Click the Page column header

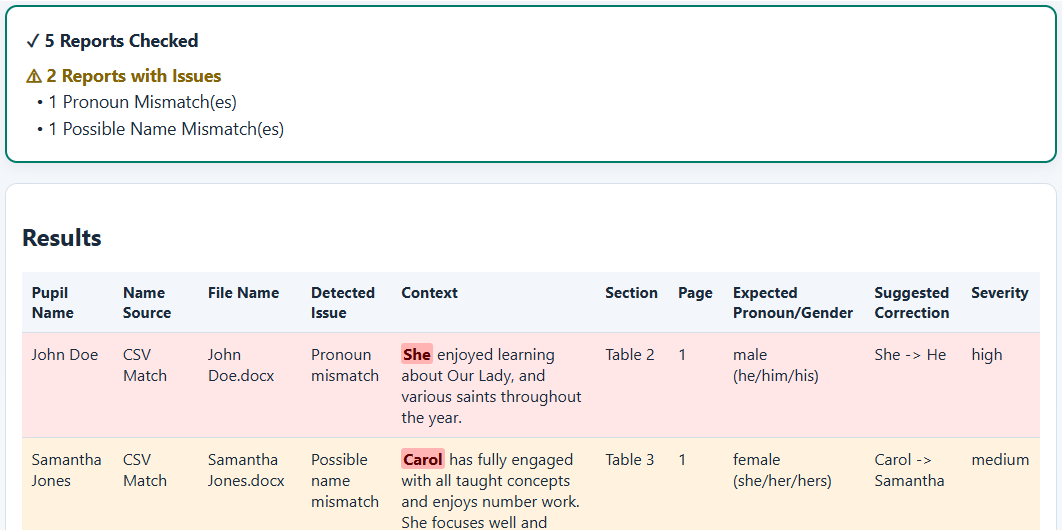tap(696, 293)
